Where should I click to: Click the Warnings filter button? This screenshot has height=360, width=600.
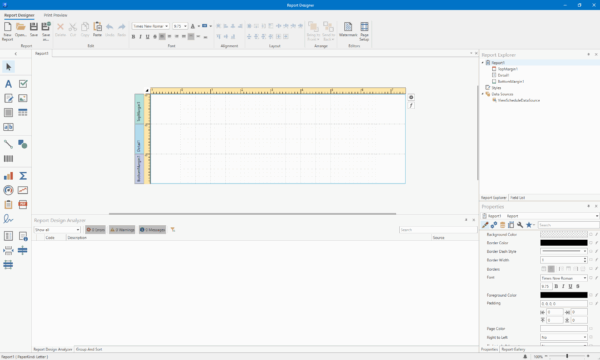pos(122,230)
